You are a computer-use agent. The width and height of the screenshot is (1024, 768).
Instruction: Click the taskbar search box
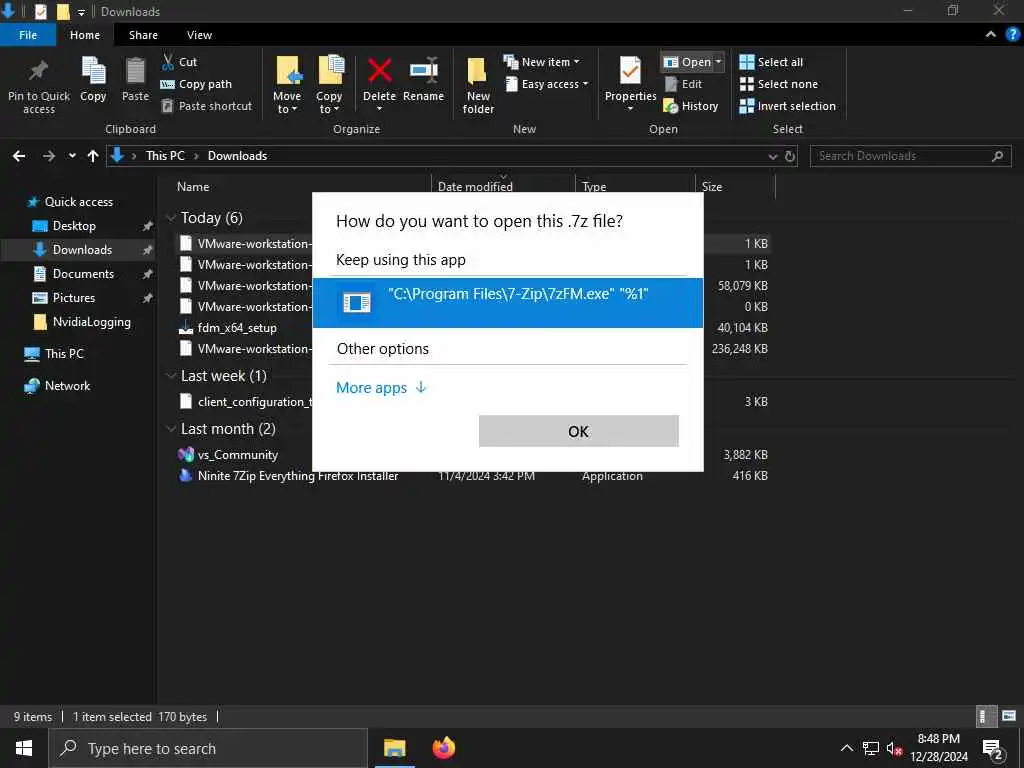coord(208,748)
